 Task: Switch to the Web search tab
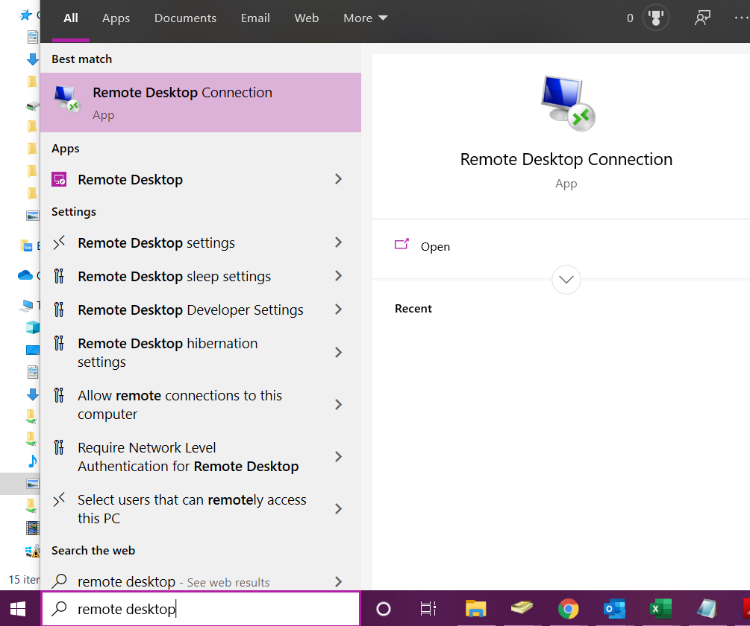(x=307, y=18)
